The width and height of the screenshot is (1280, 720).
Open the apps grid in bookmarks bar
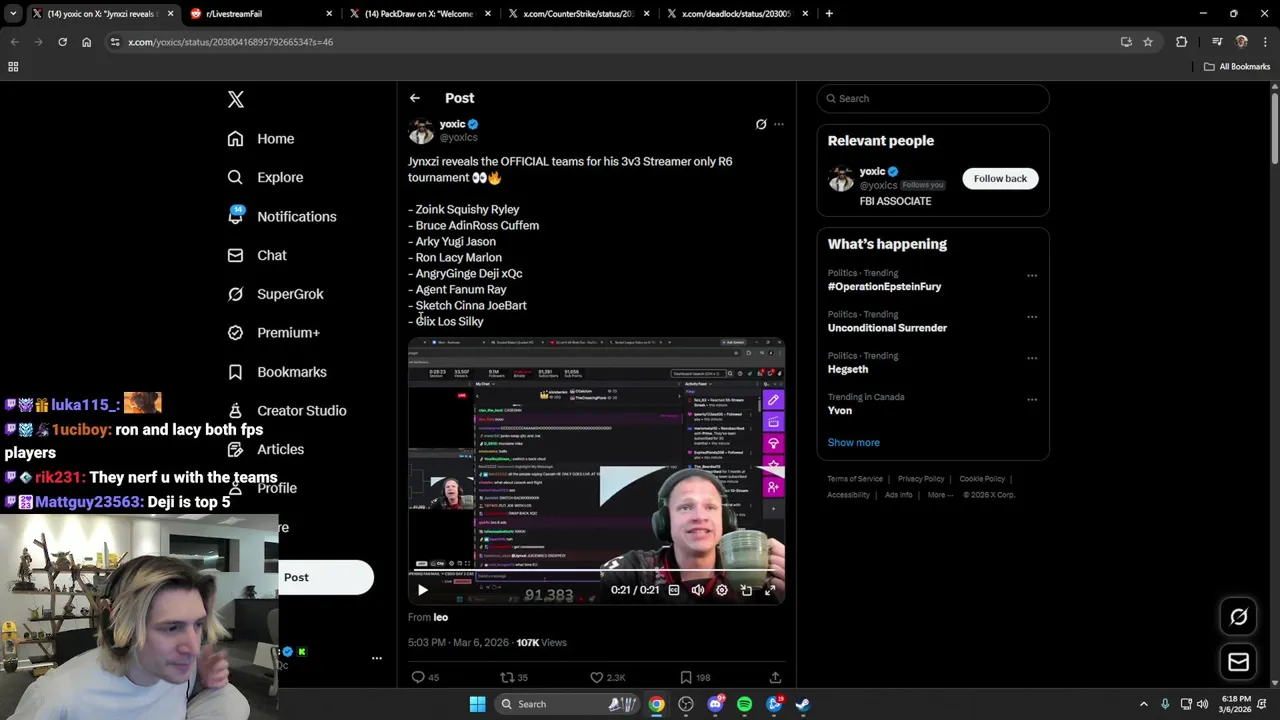13,67
